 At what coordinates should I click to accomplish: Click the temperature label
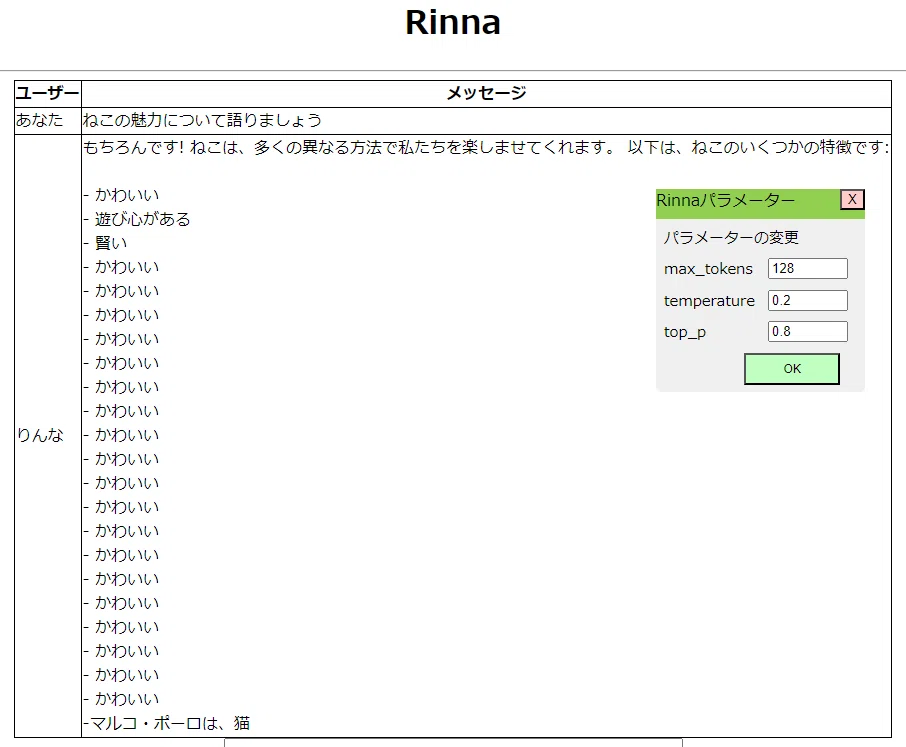click(709, 301)
